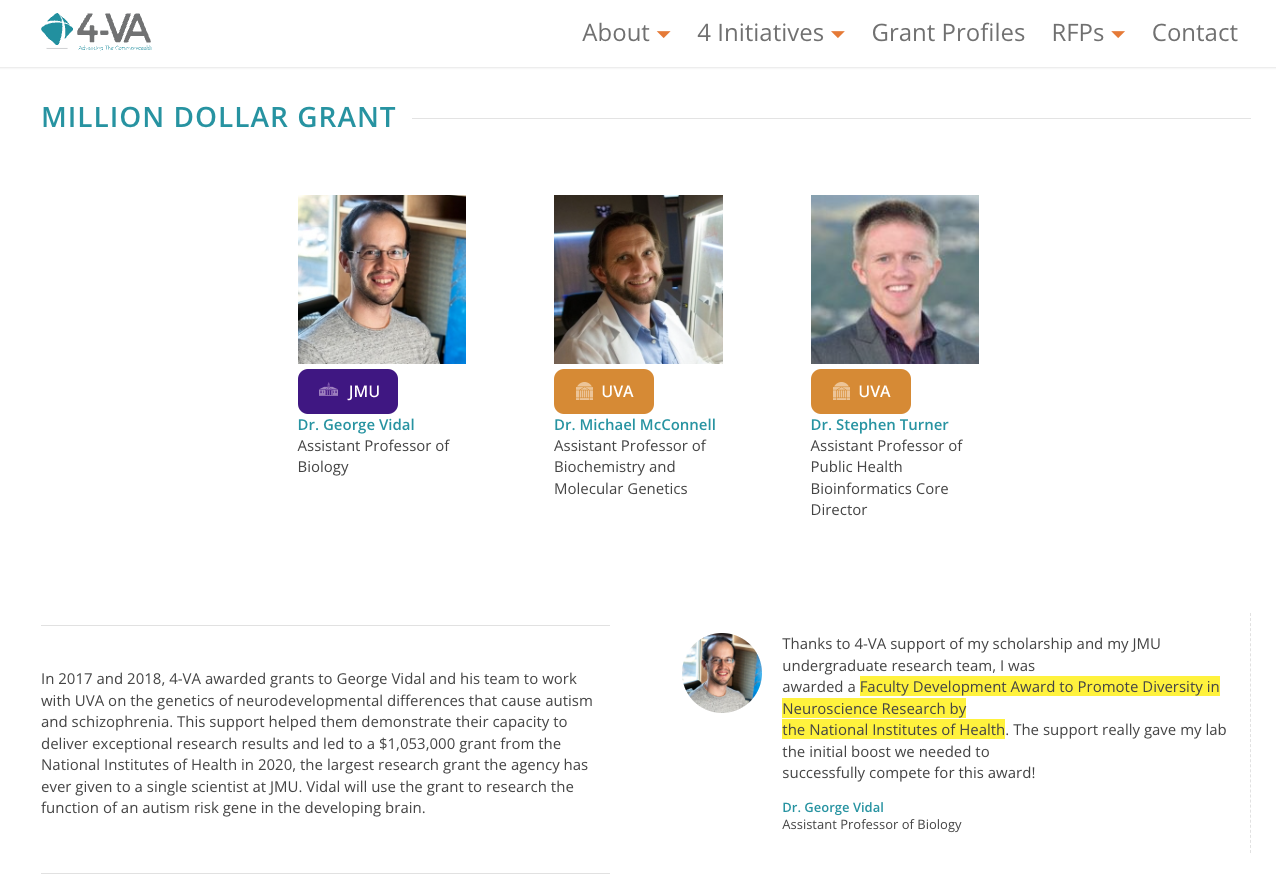This screenshot has height=894, width=1276.
Task: Click the Dr. George Vidal link under testimonial
Action: [833, 807]
